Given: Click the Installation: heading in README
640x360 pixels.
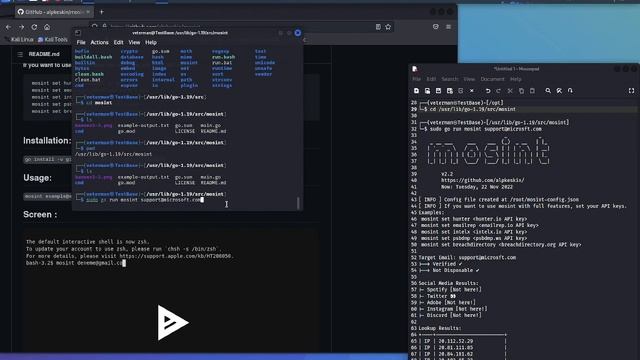Looking at the screenshot, I should [47, 140].
